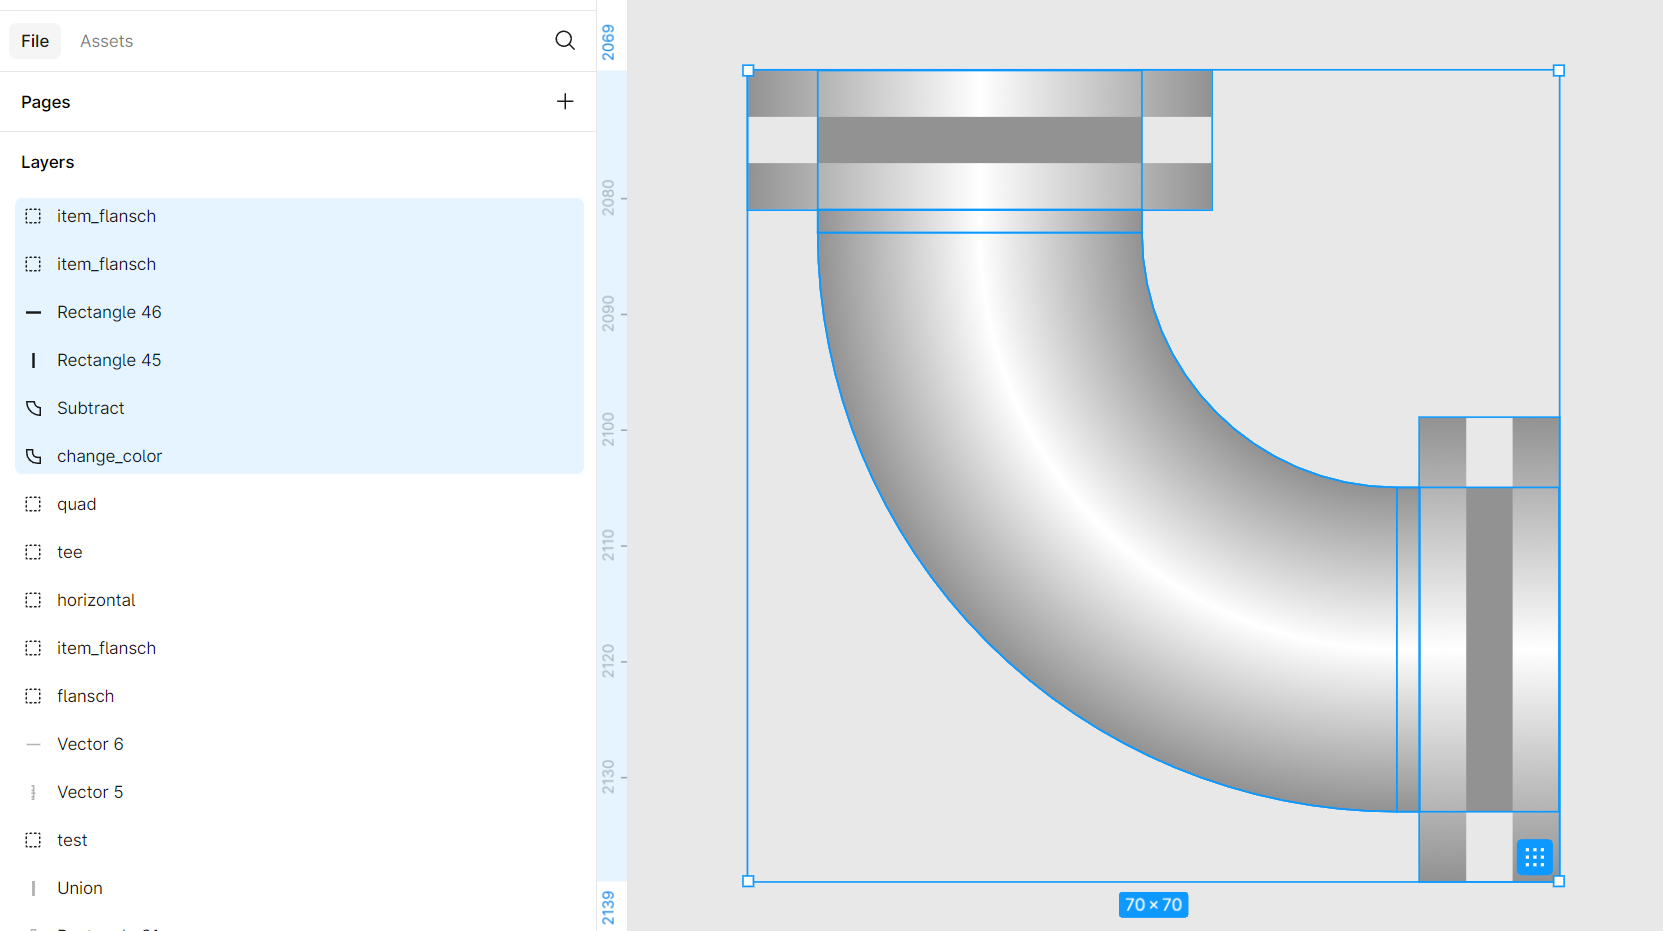Click the Rectangle 45 layer icon

34,360
